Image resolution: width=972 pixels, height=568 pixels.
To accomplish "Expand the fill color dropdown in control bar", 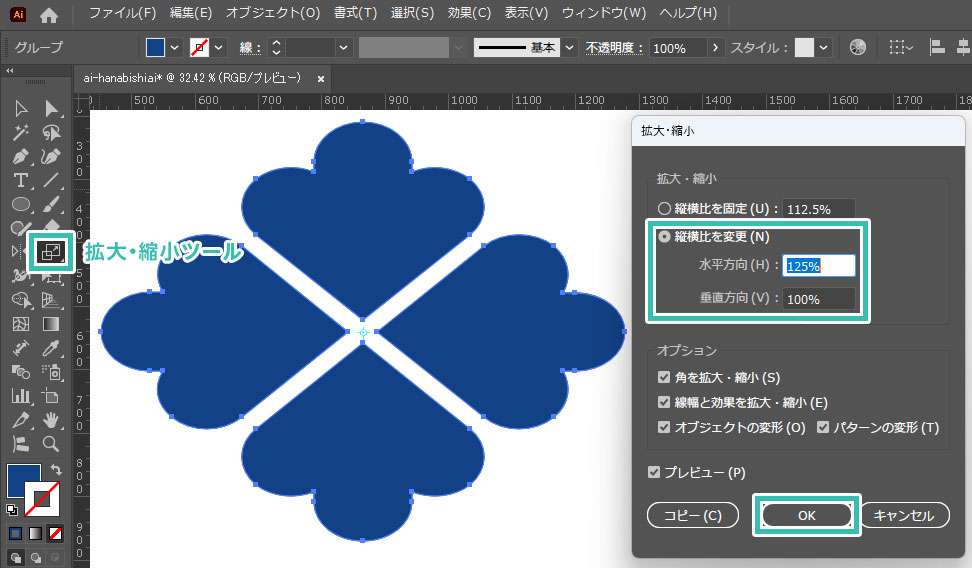I will tap(176, 48).
